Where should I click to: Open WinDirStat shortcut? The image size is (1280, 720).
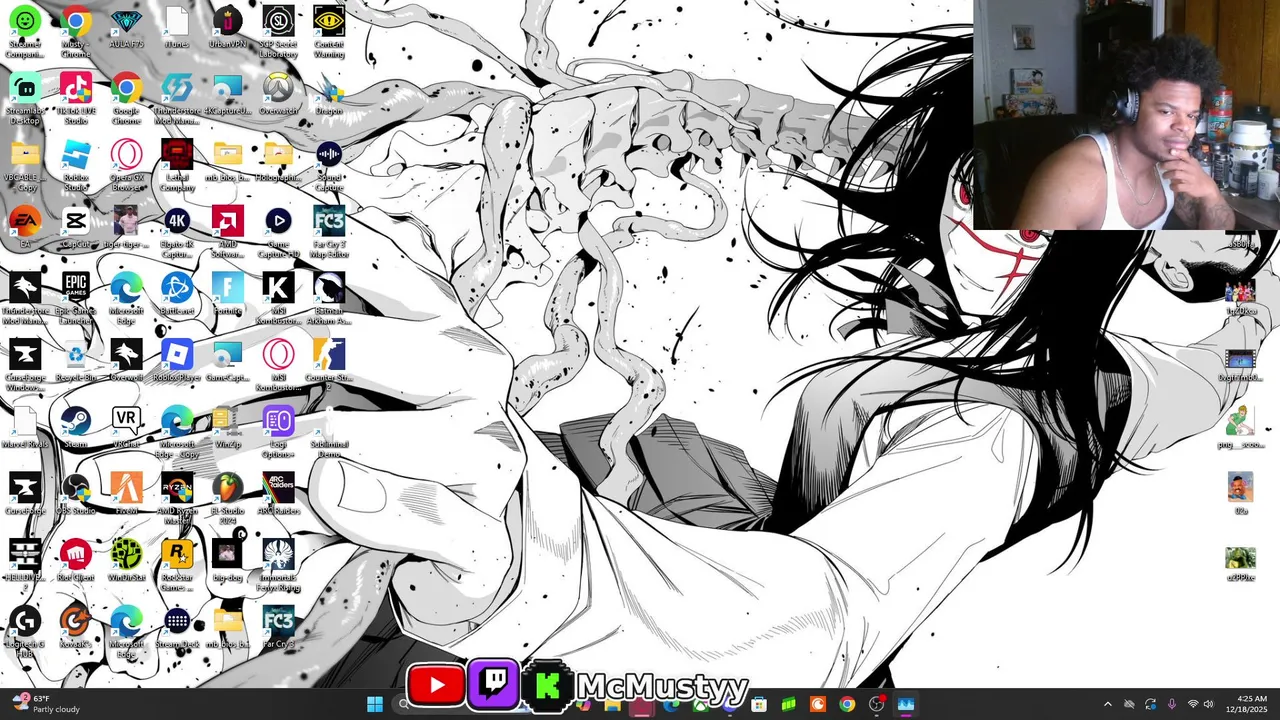tap(126, 562)
